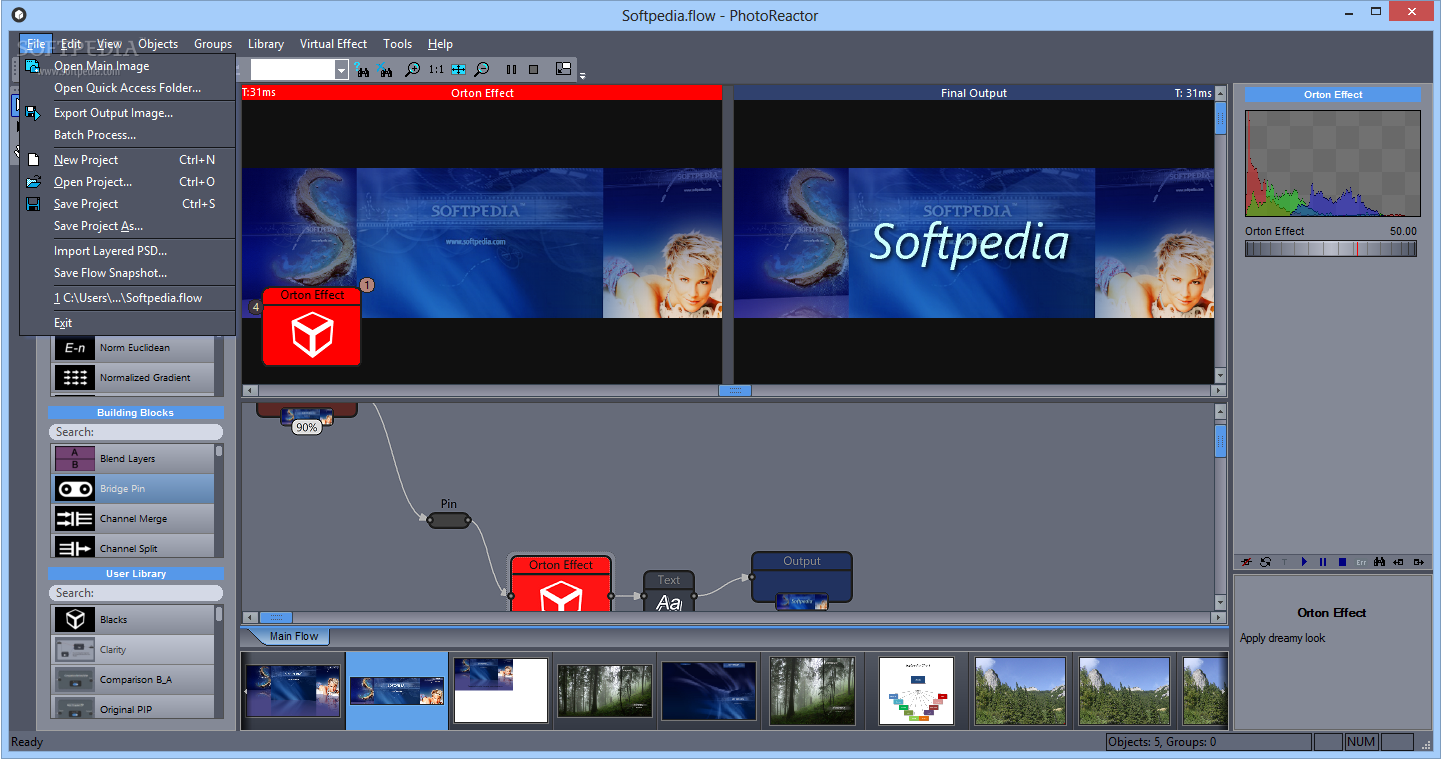This screenshot has width=1441, height=759.
Task: Select the Blend Layers building block
Action: [133, 458]
